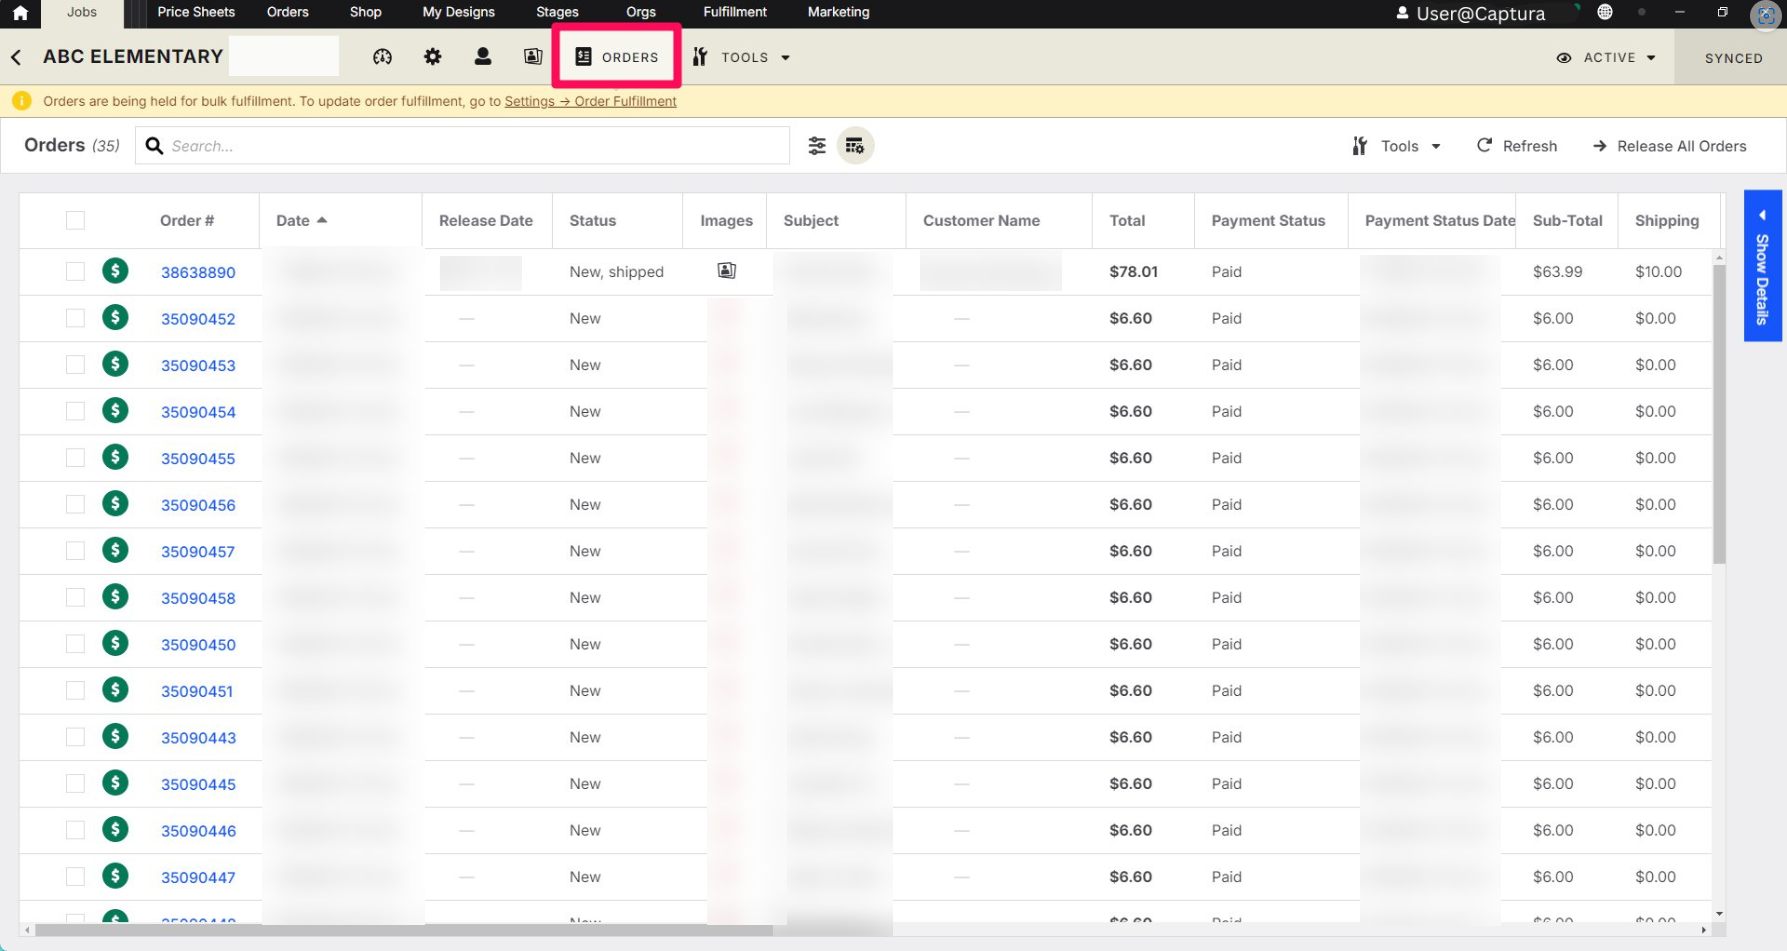1787x951 pixels.
Task: Open the ACTIVE status dropdown
Action: 1606,57
